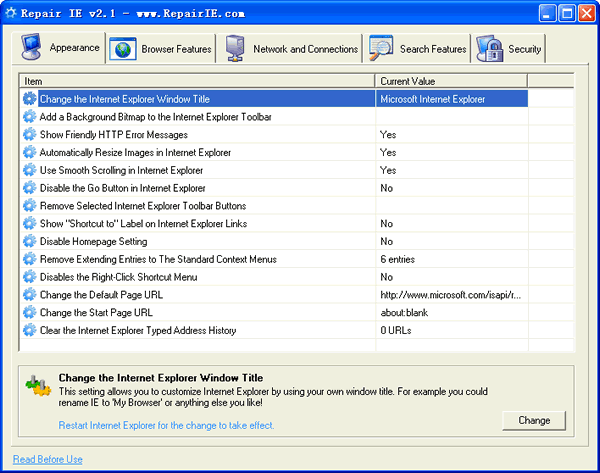
Task: Click gear icon beside Clear Typed Address History
Action: pyautogui.click(x=29, y=330)
